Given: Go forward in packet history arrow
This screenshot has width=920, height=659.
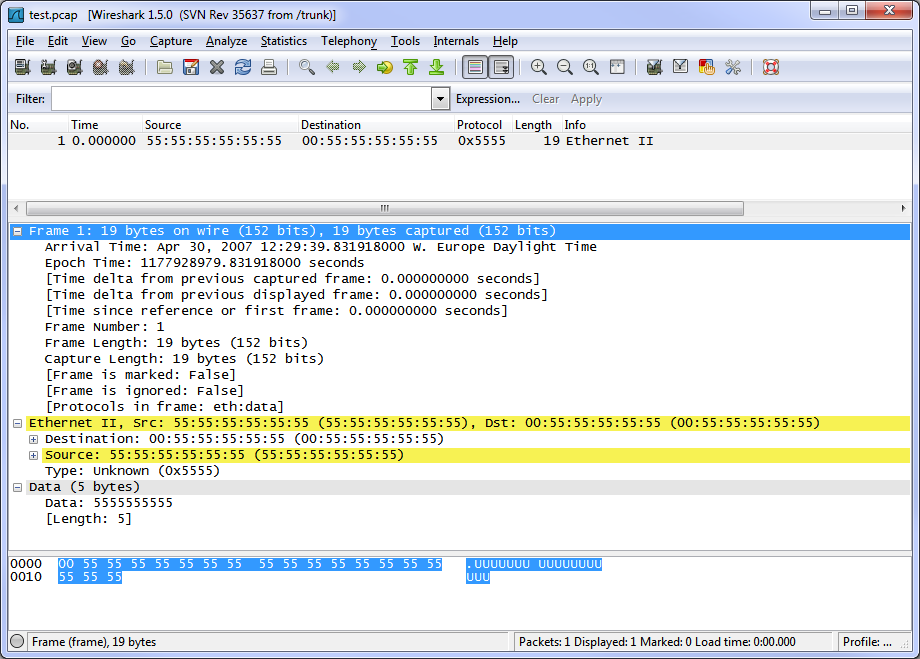Looking at the screenshot, I should (358, 67).
